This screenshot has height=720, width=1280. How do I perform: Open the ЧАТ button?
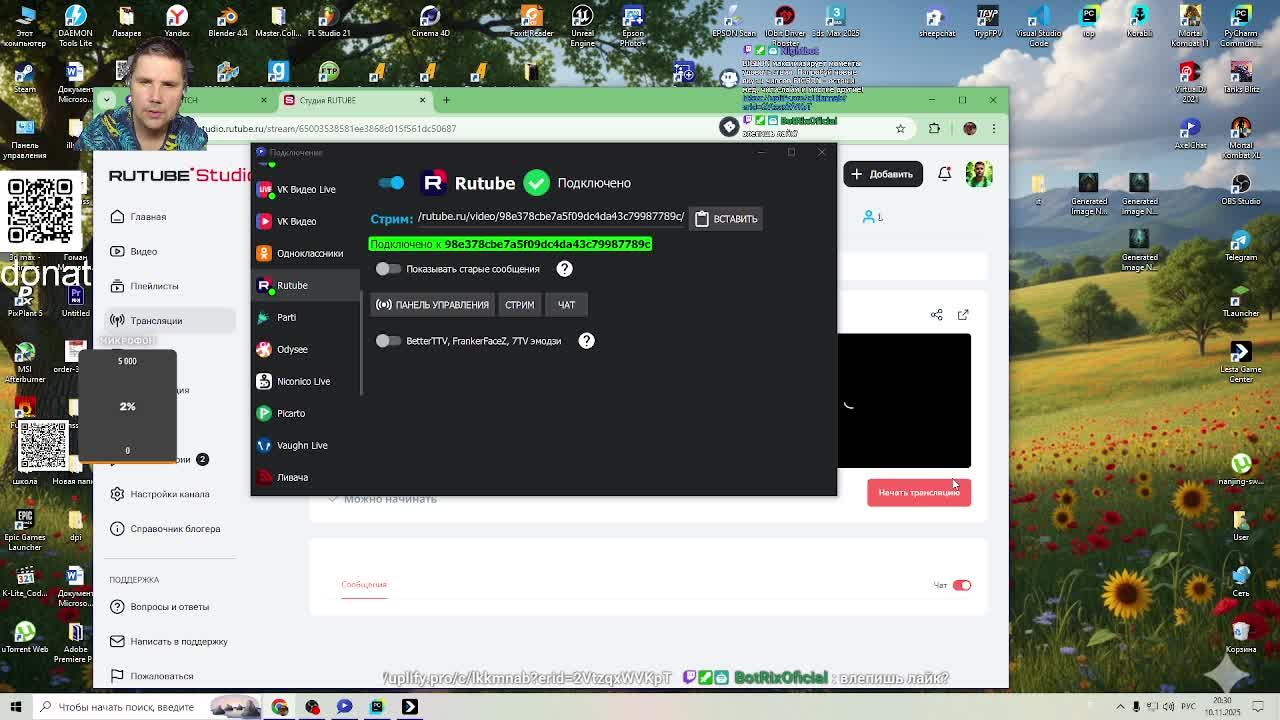pyautogui.click(x=566, y=305)
